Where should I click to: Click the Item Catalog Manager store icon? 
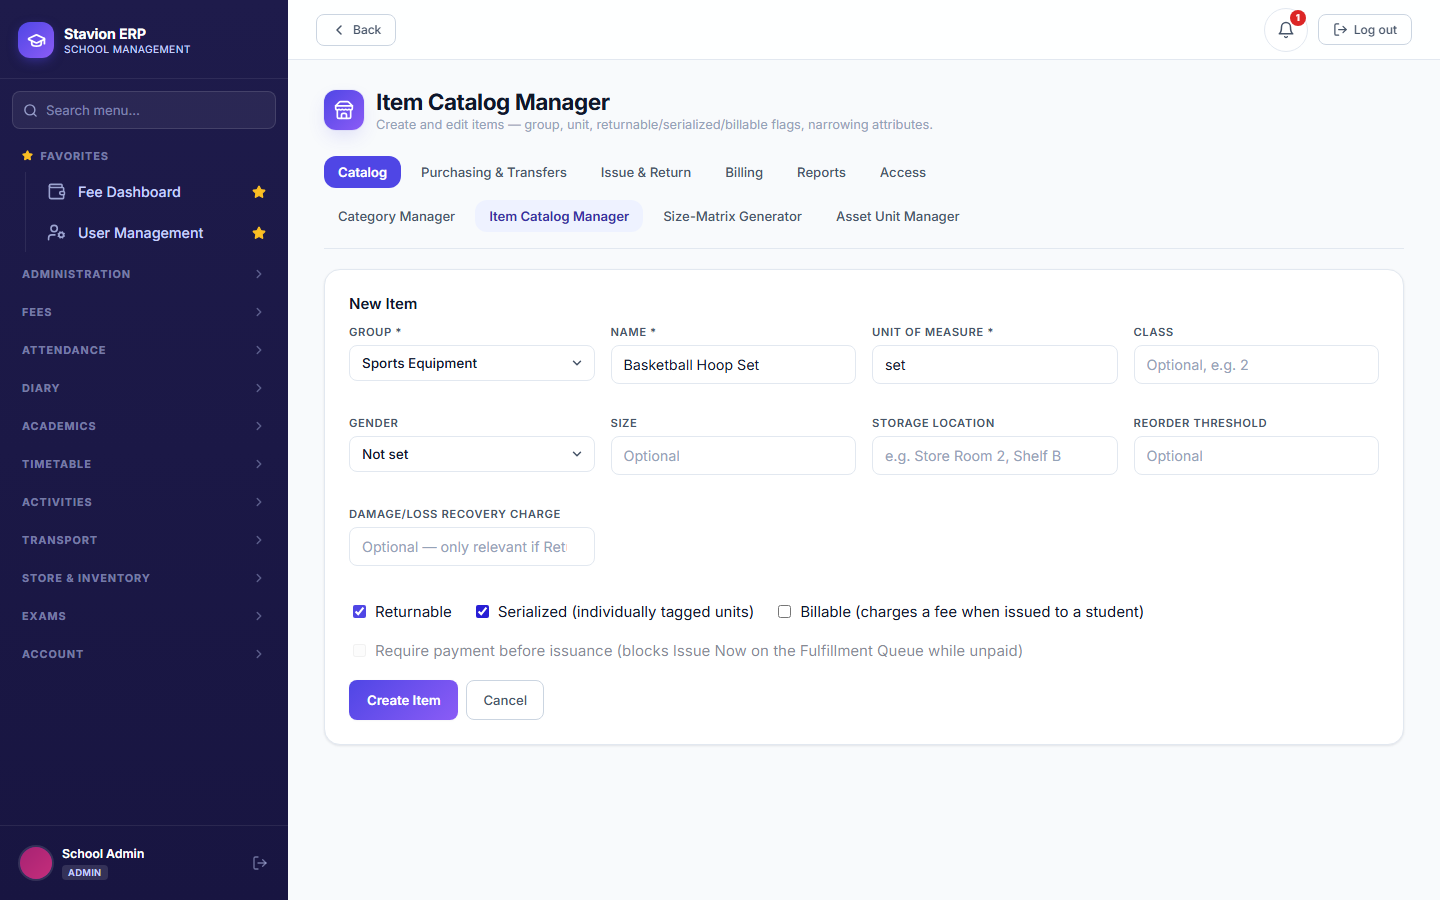click(344, 110)
